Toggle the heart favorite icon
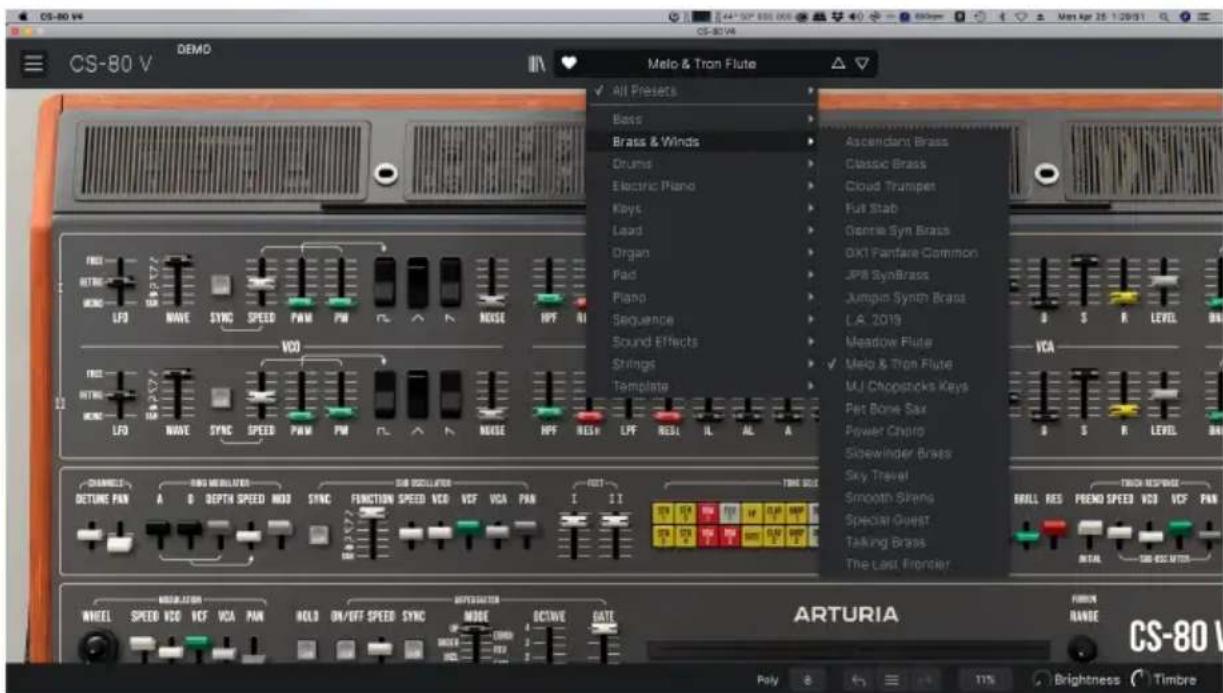 [569, 64]
